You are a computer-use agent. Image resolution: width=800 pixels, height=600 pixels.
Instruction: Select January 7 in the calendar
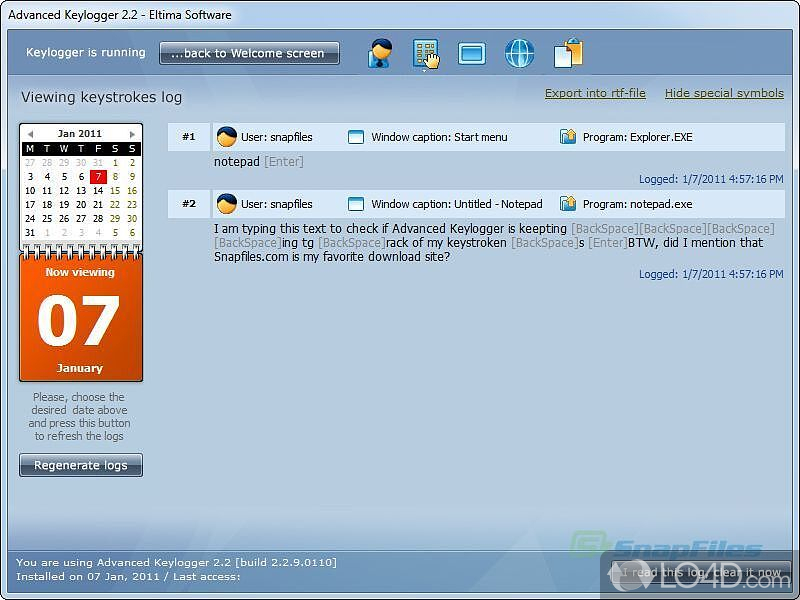pyautogui.click(x=98, y=177)
